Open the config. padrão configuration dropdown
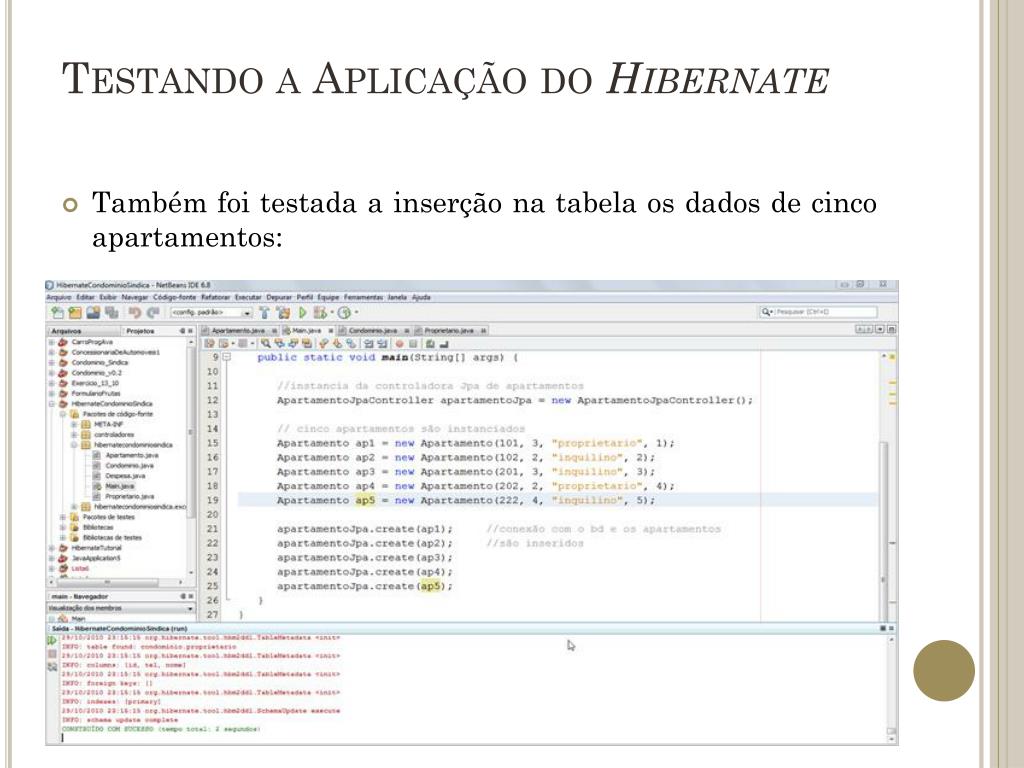1024x768 pixels. coord(247,312)
